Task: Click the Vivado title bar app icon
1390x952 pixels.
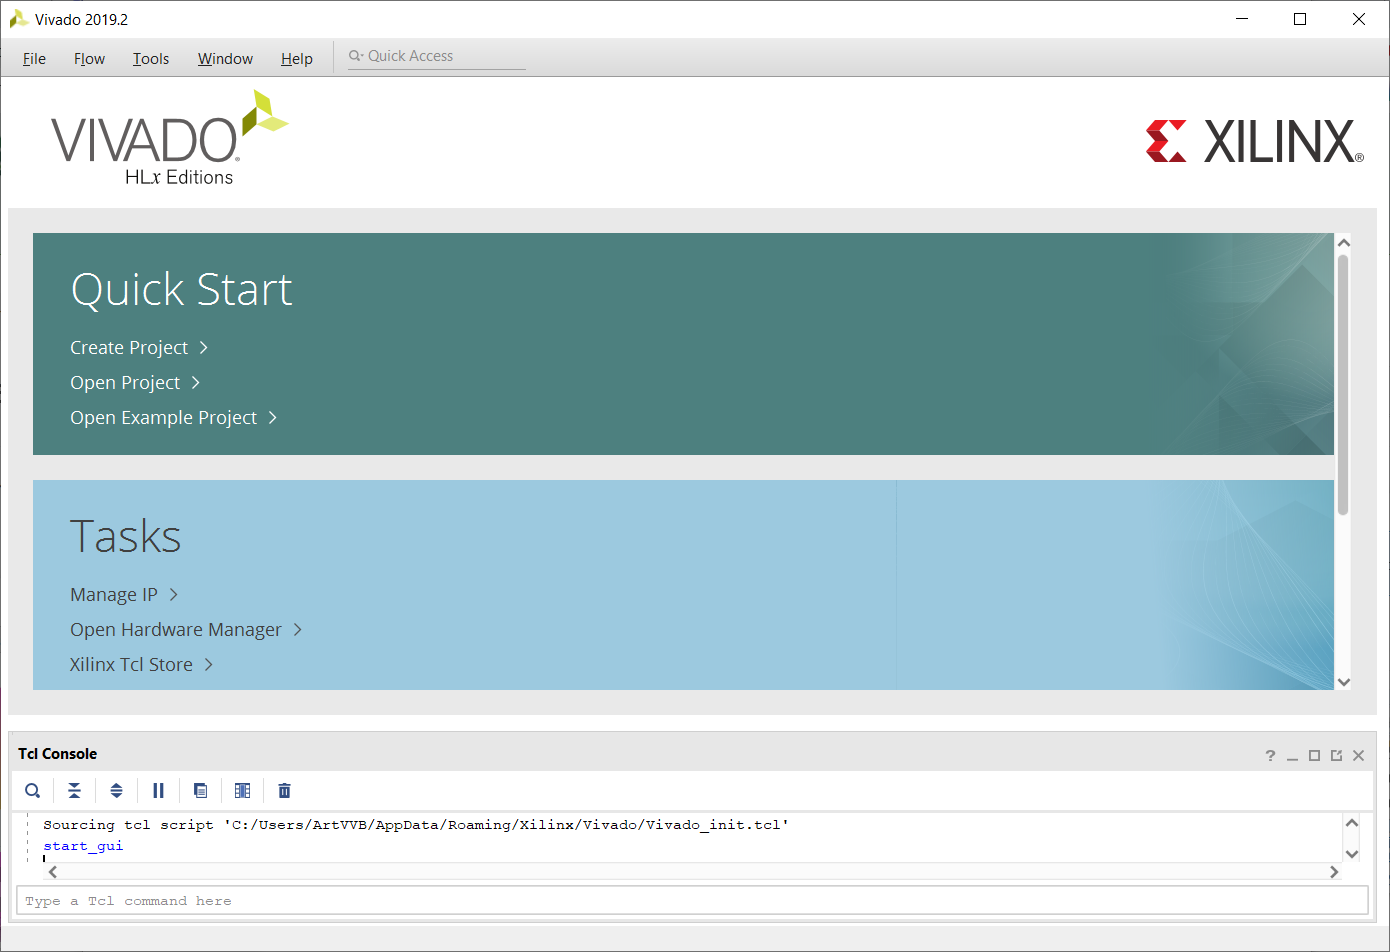Action: (x=18, y=19)
